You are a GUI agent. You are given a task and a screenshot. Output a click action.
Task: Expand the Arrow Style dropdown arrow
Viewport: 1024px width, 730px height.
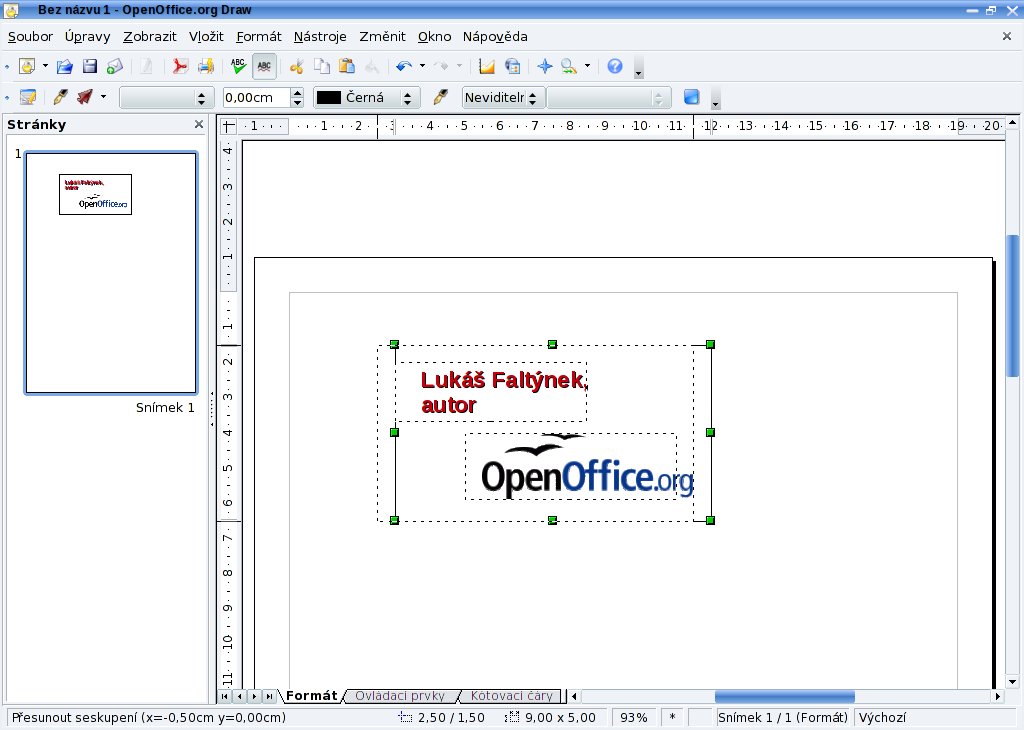click(x=103, y=97)
